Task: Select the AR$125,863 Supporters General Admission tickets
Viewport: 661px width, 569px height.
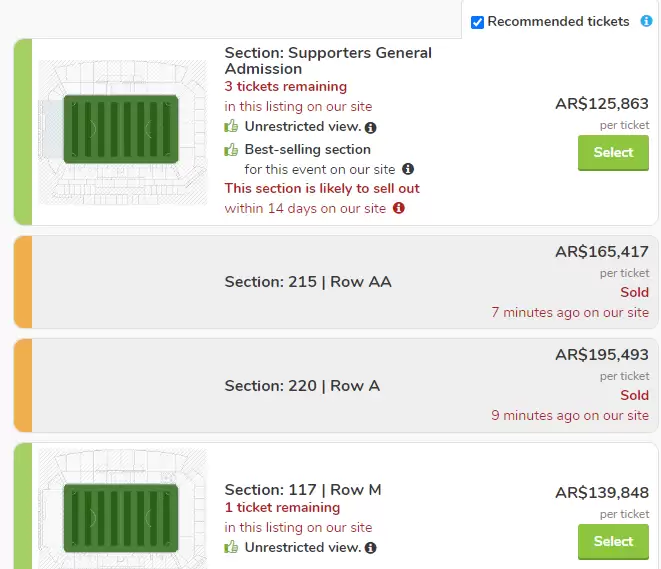Action: click(613, 153)
